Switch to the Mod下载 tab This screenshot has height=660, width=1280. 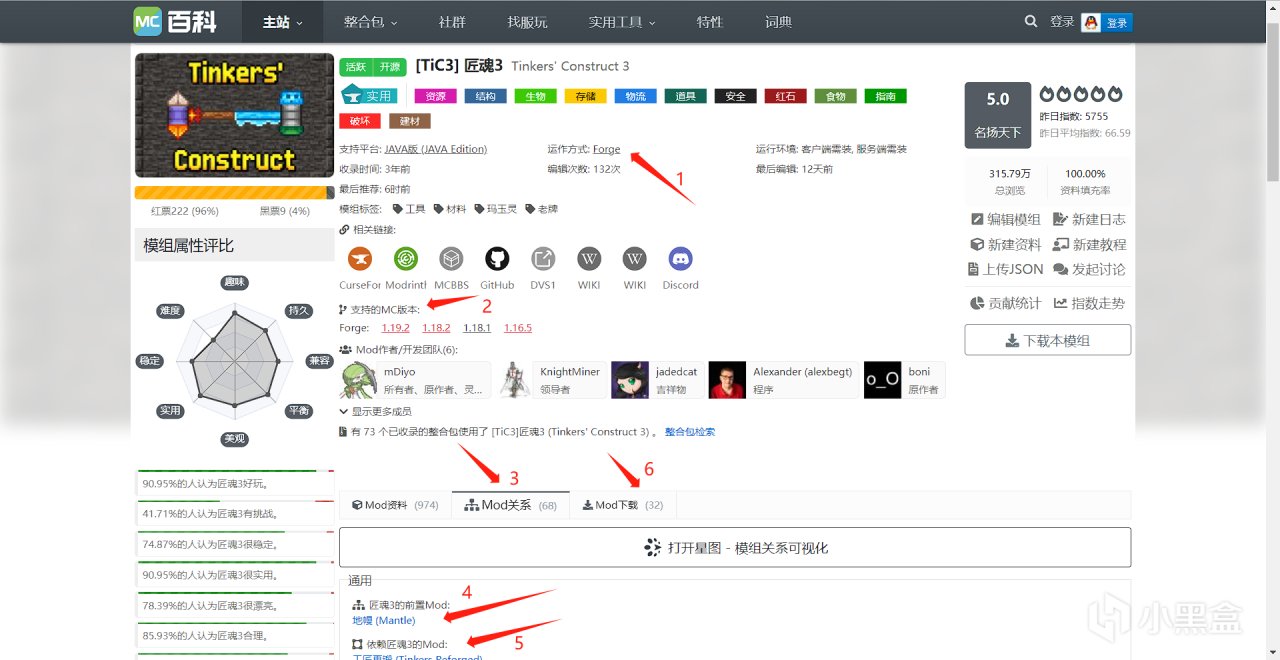click(623, 505)
